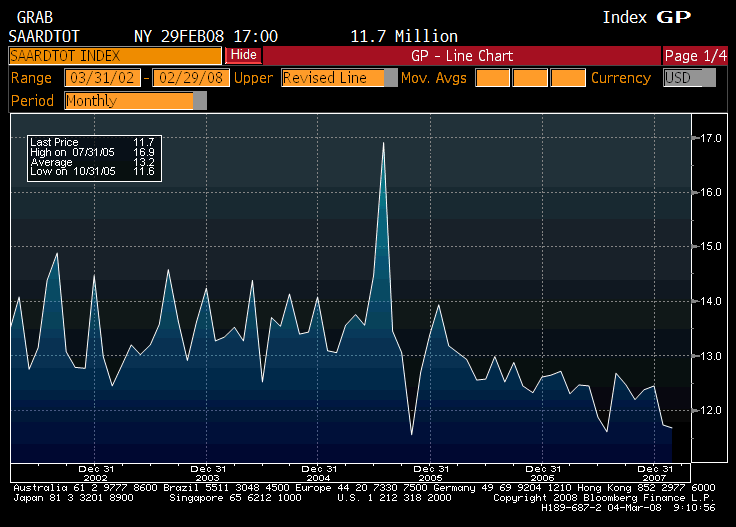Screen dimensions: 736x527
Task: Open the Monthly period dropdown
Action: [x=135, y=101]
